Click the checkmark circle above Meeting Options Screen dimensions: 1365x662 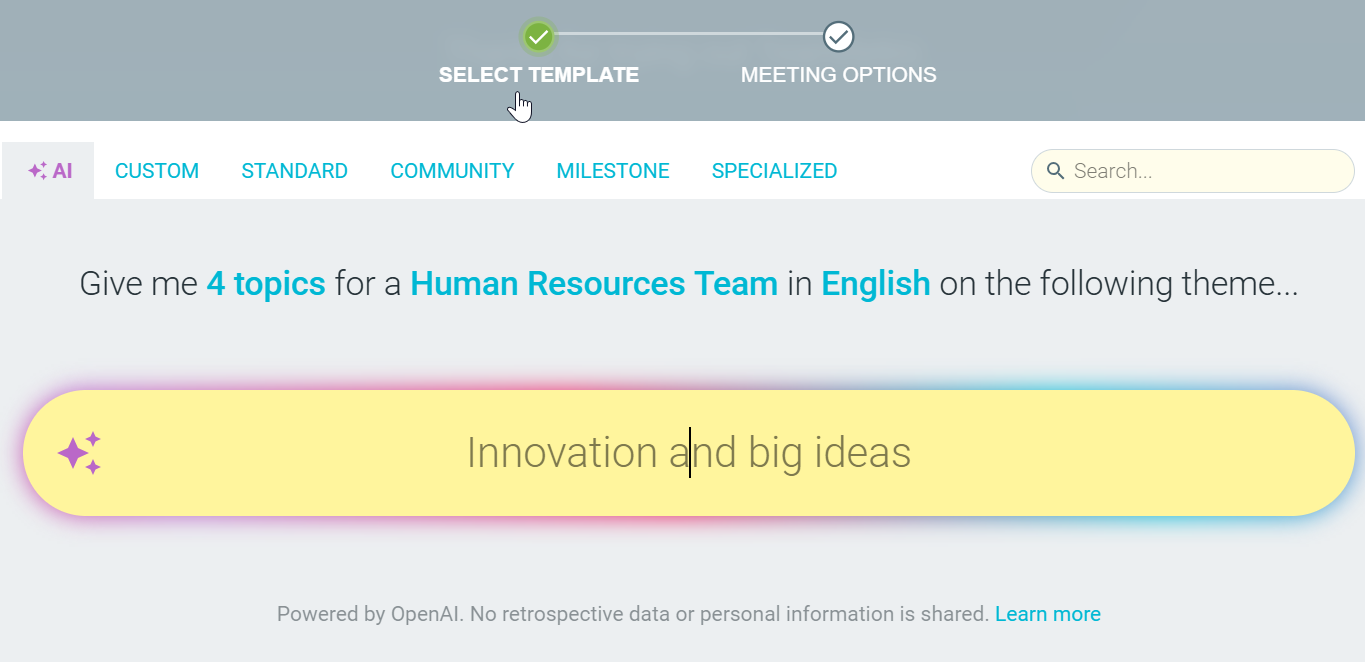(x=838, y=37)
